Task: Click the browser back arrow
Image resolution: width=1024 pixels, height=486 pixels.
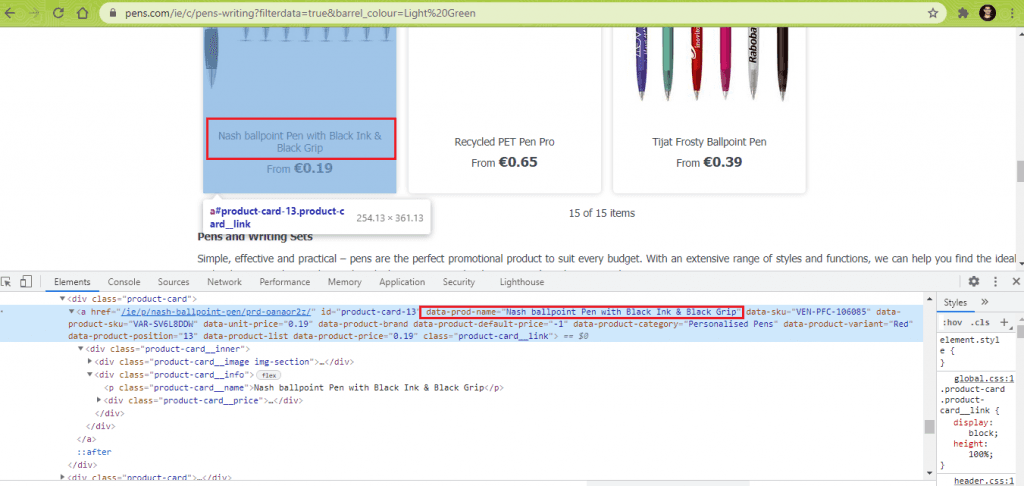Action: pos(10,13)
